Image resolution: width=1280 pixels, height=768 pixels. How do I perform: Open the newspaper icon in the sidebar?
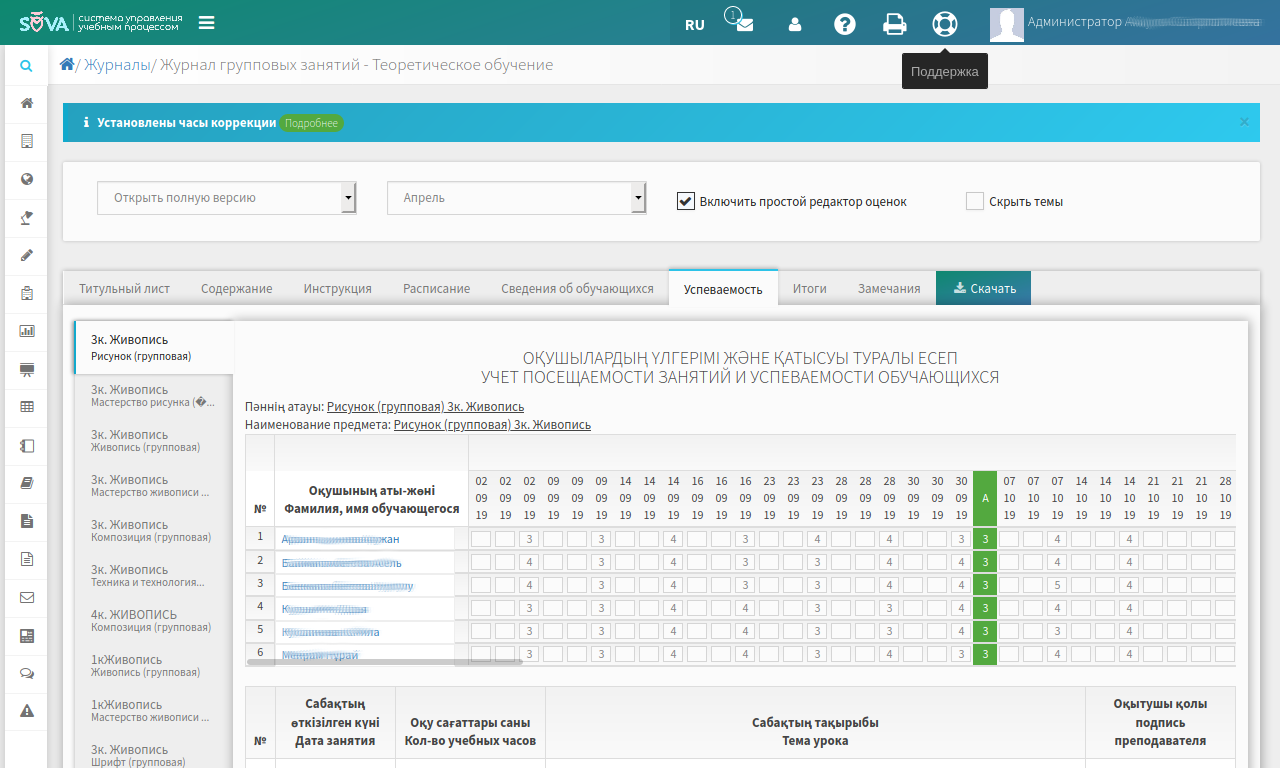click(x=27, y=635)
